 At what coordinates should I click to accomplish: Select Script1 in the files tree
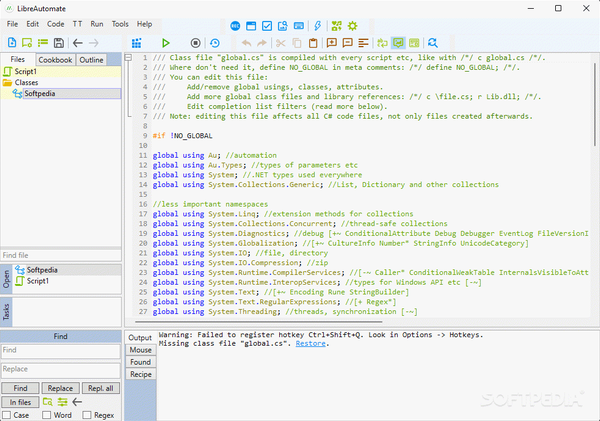point(61,72)
